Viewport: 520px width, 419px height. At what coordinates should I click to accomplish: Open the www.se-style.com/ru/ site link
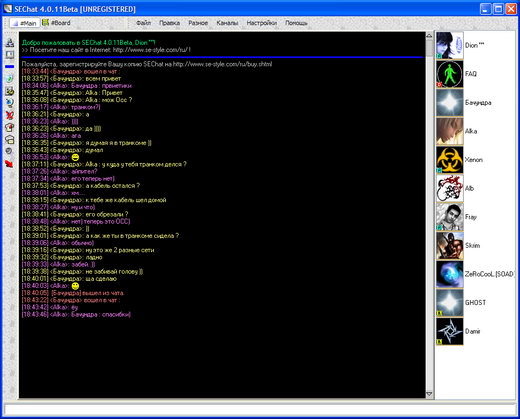click(x=151, y=50)
